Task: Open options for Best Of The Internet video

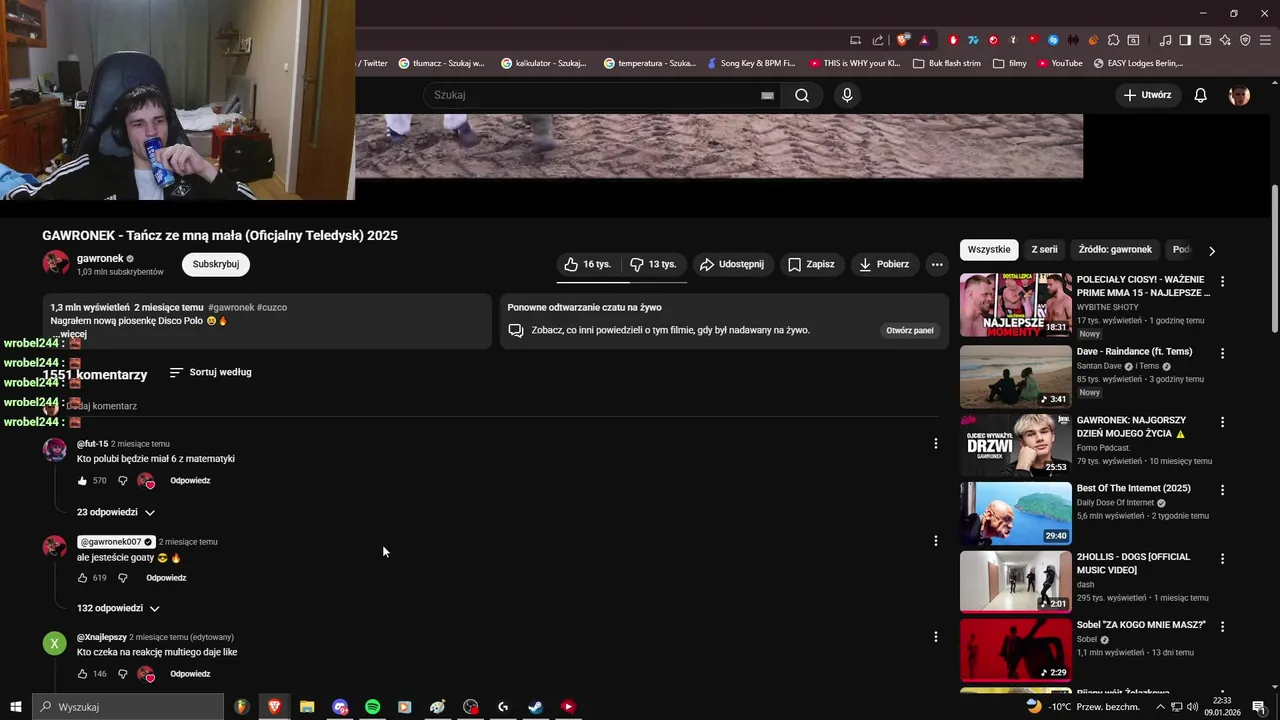Action: pos(1222,490)
